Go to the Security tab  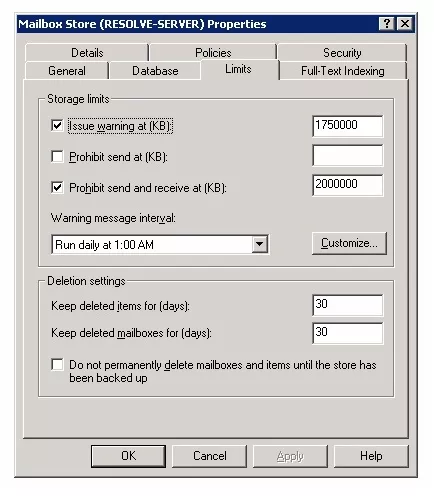coord(342,53)
